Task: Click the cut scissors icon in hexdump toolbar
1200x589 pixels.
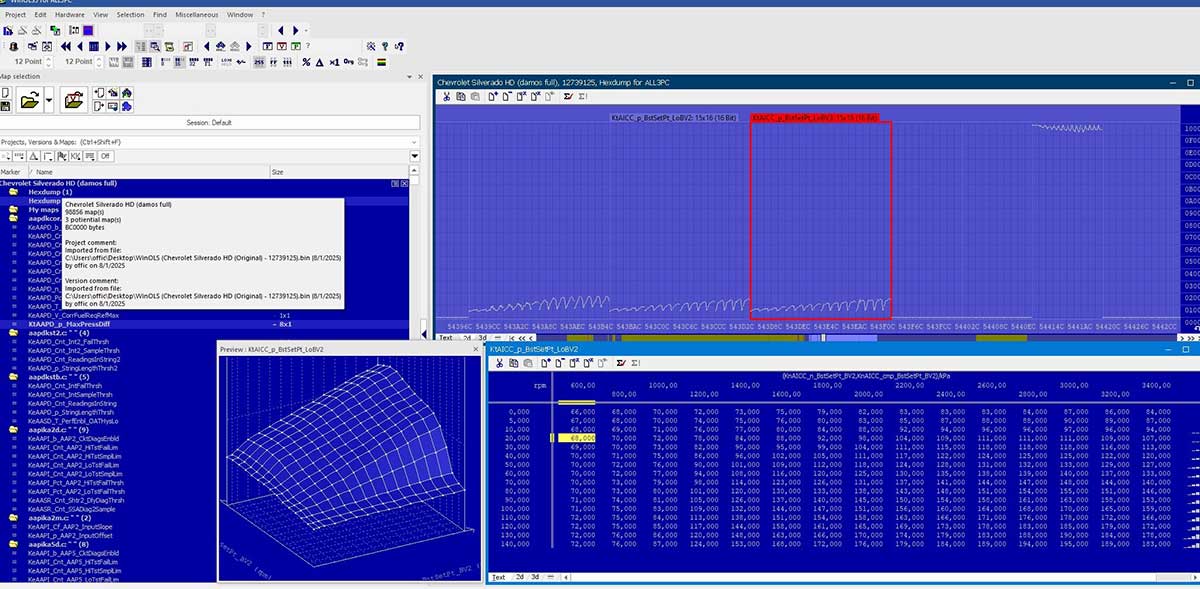Action: 447,97
